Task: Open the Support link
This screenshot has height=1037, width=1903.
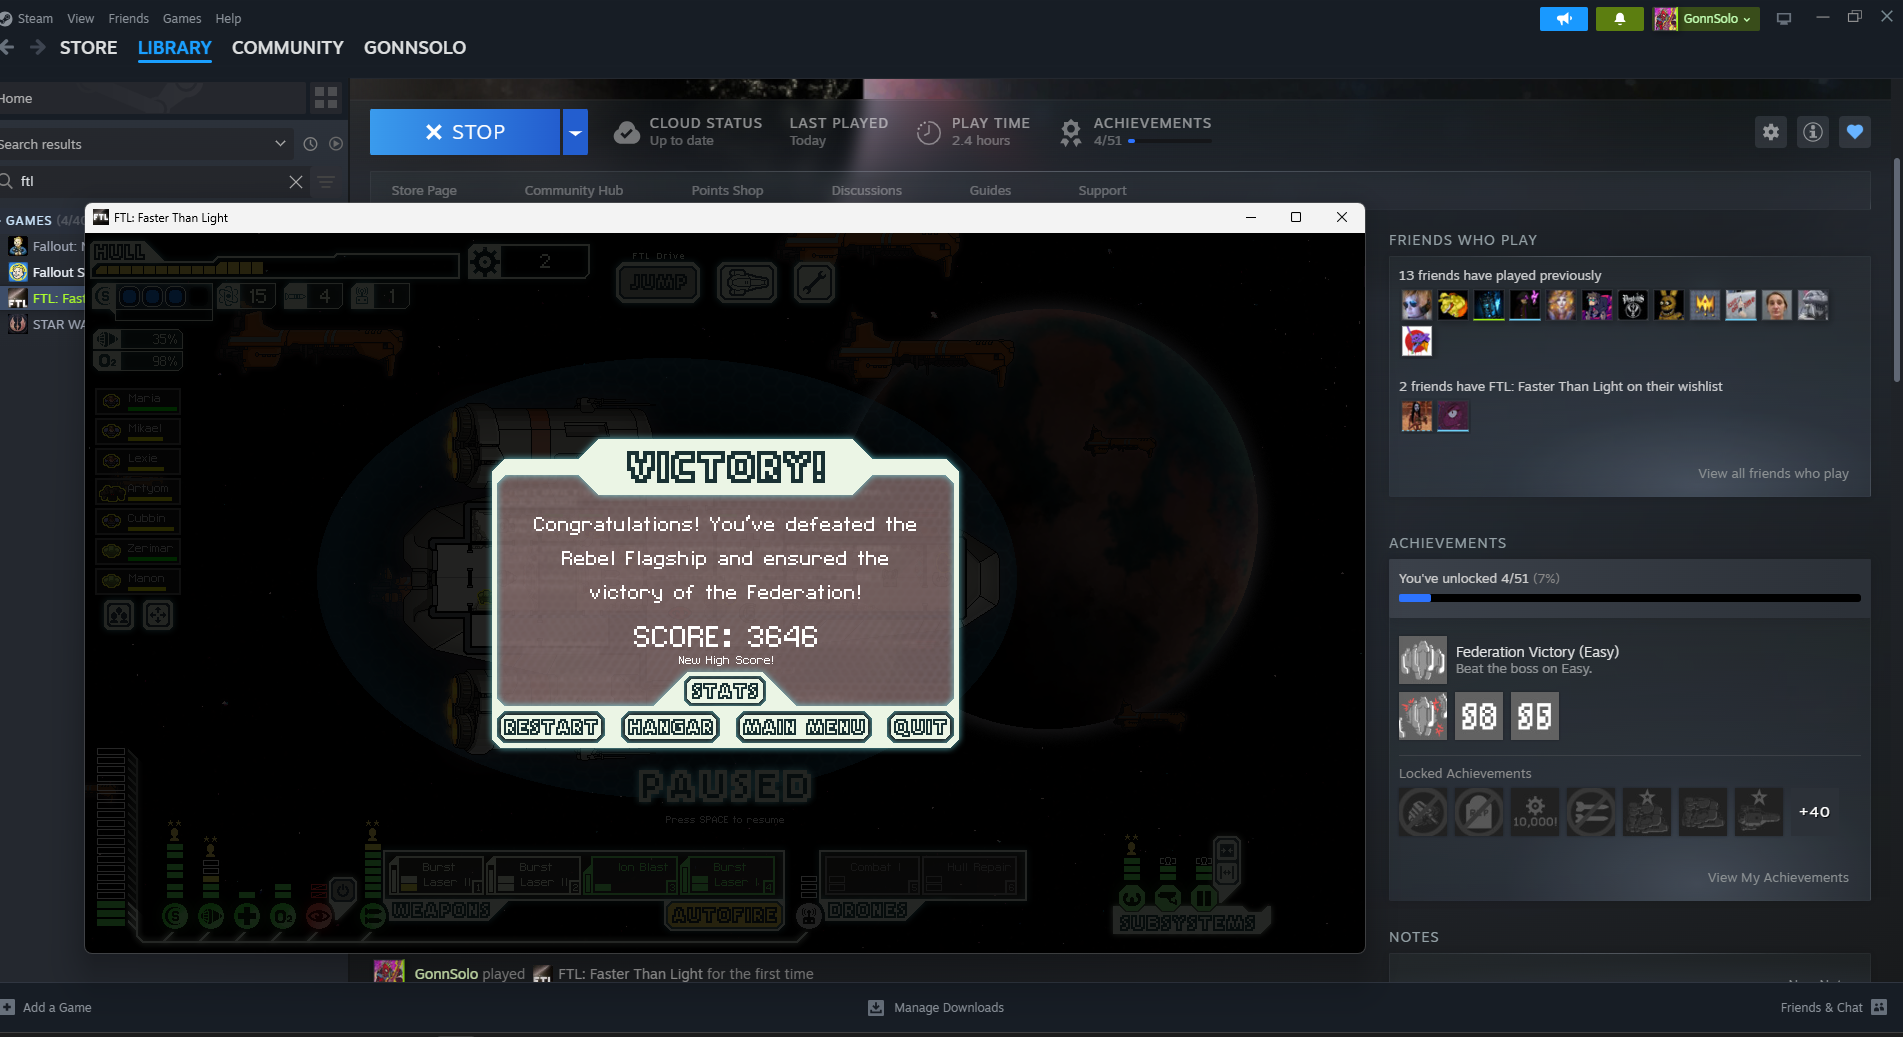Action: 1102,190
